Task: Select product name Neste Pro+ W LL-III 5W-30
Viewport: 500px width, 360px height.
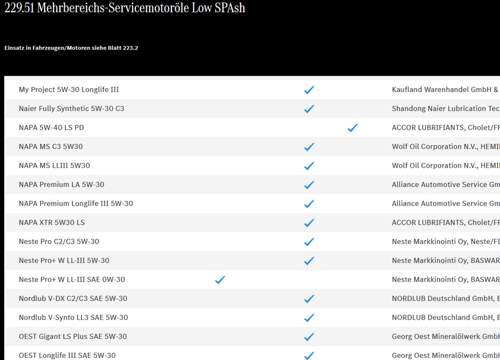Action: coord(64,260)
